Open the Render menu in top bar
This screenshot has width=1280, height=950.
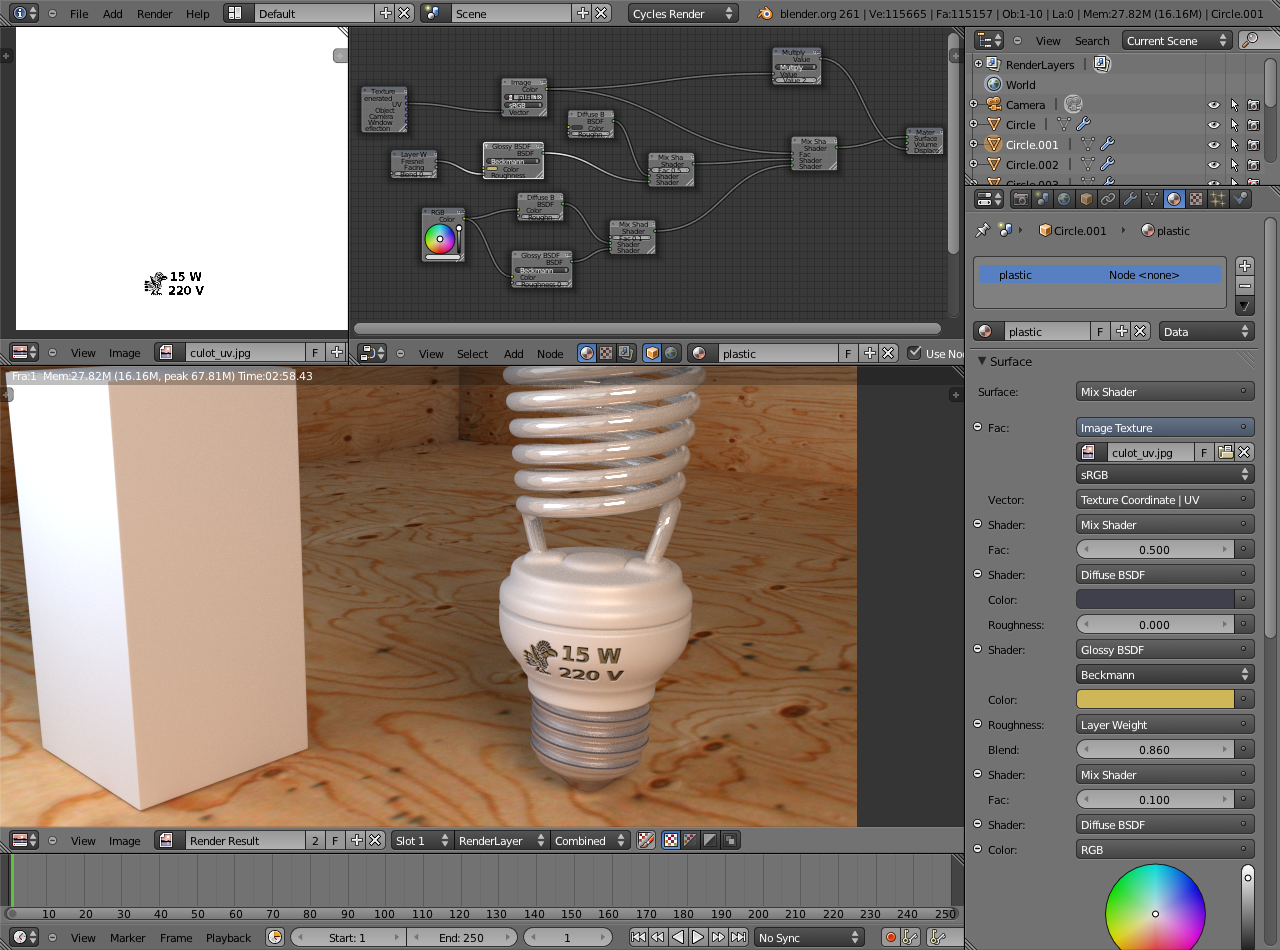pyautogui.click(x=155, y=14)
